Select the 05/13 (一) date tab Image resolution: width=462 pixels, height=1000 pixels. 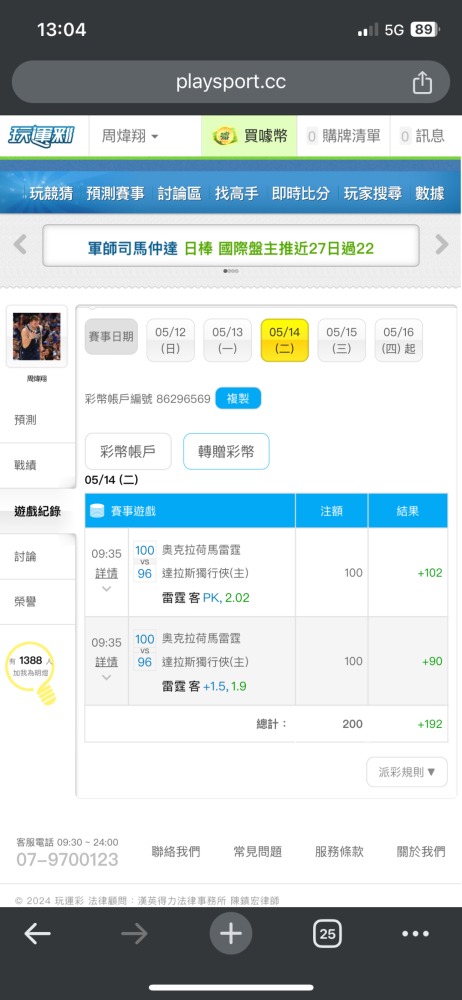(x=228, y=340)
